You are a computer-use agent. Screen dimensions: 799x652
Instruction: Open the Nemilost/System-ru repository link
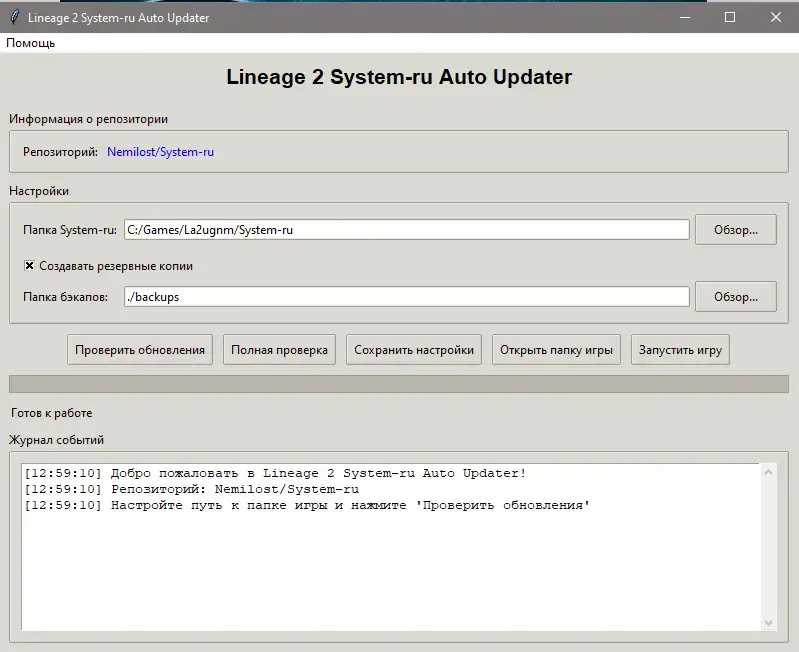[x=160, y=152]
